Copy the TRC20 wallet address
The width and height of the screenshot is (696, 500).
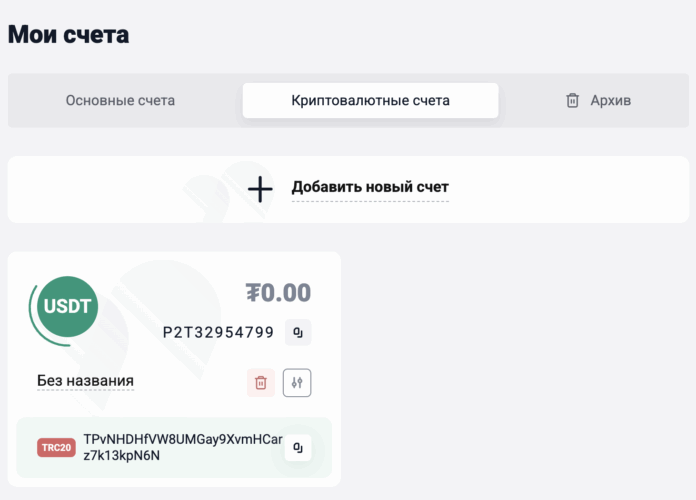coord(298,448)
